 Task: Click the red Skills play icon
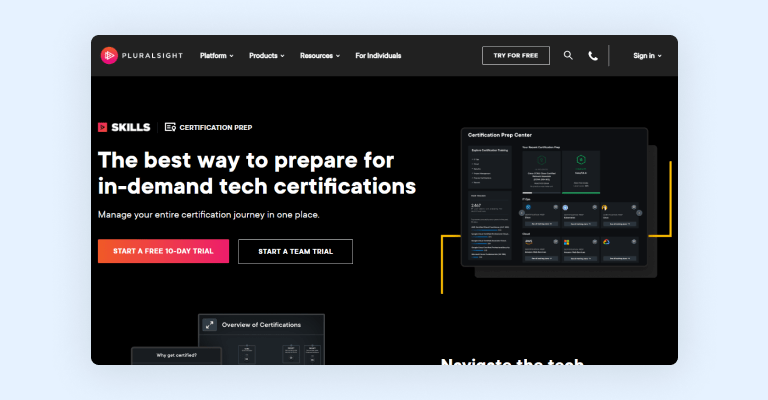[x=102, y=127]
